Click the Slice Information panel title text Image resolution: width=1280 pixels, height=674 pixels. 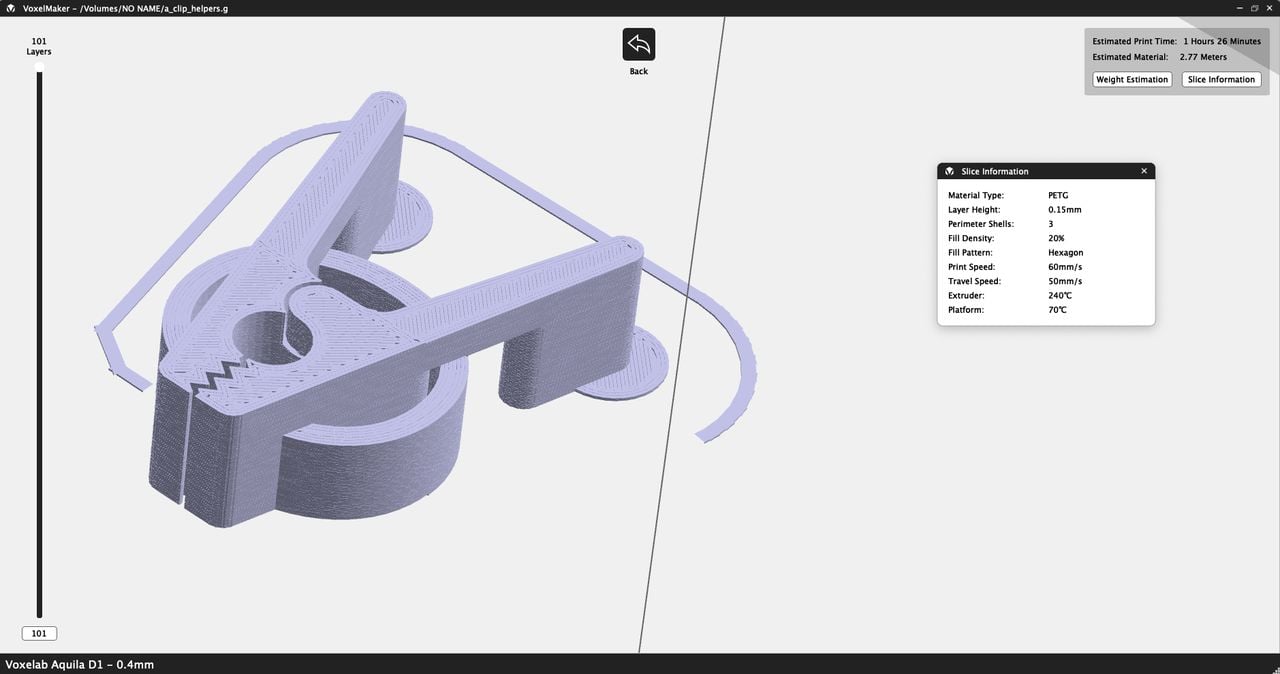coord(994,171)
